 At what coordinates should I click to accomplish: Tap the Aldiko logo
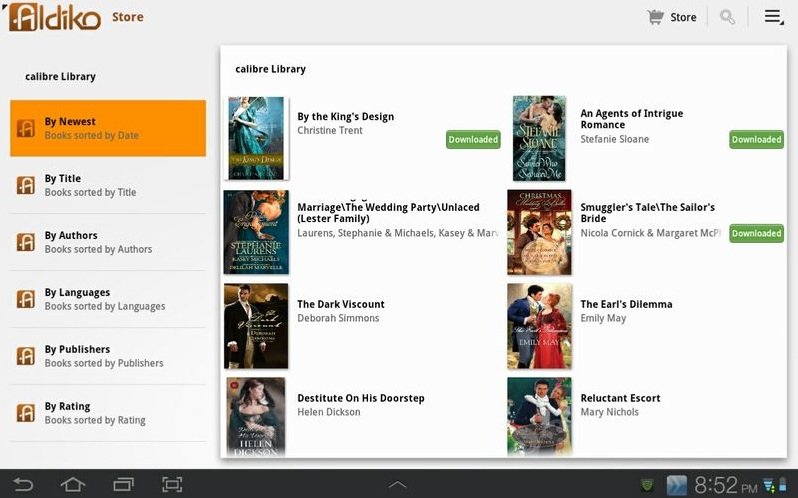tap(54, 17)
